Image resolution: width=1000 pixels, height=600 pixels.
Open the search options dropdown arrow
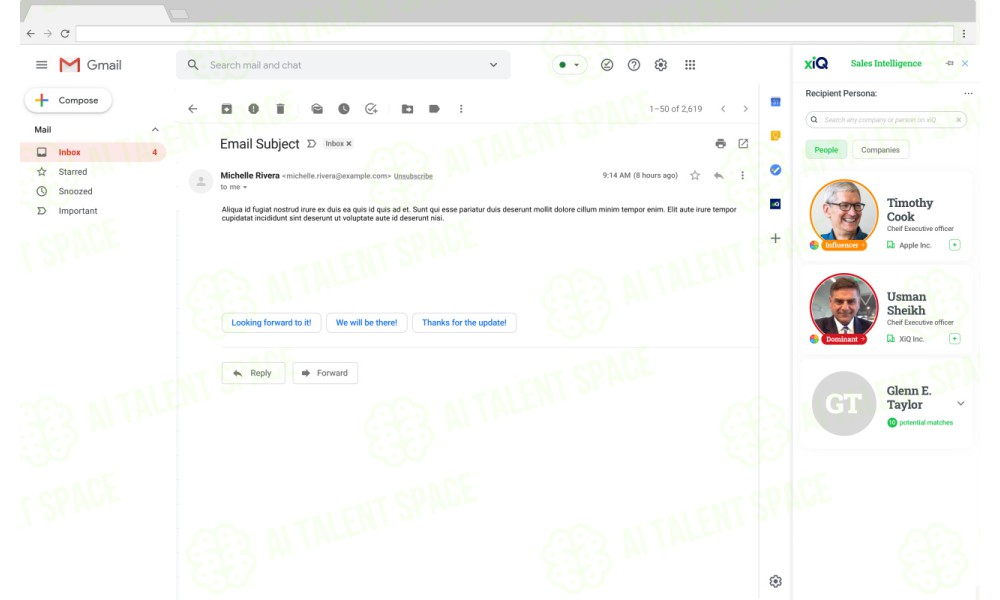(x=494, y=65)
